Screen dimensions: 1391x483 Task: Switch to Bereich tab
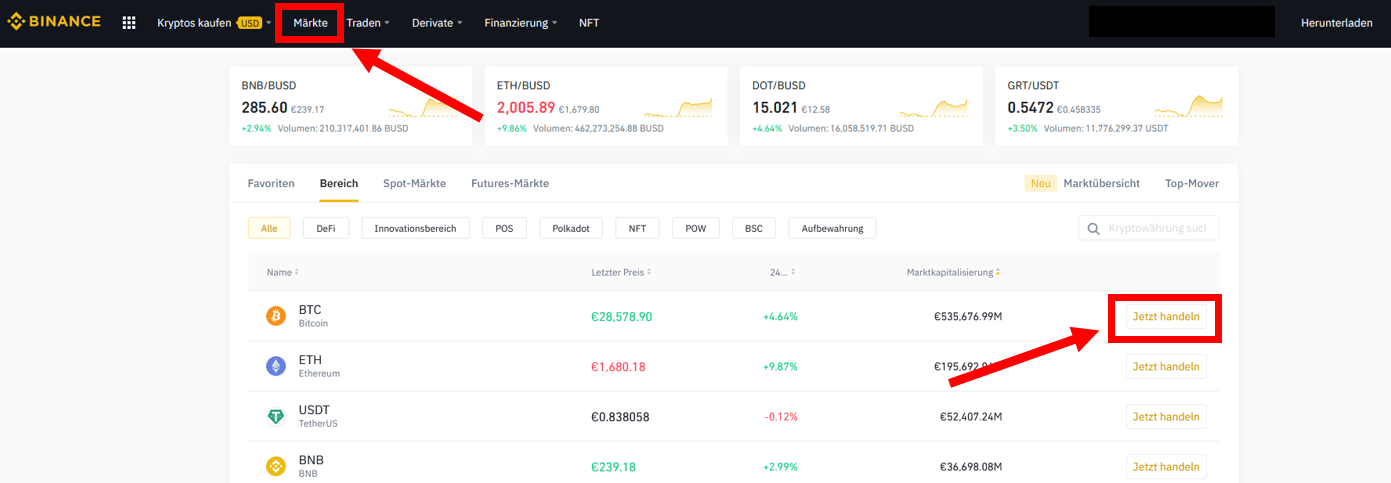click(x=339, y=183)
